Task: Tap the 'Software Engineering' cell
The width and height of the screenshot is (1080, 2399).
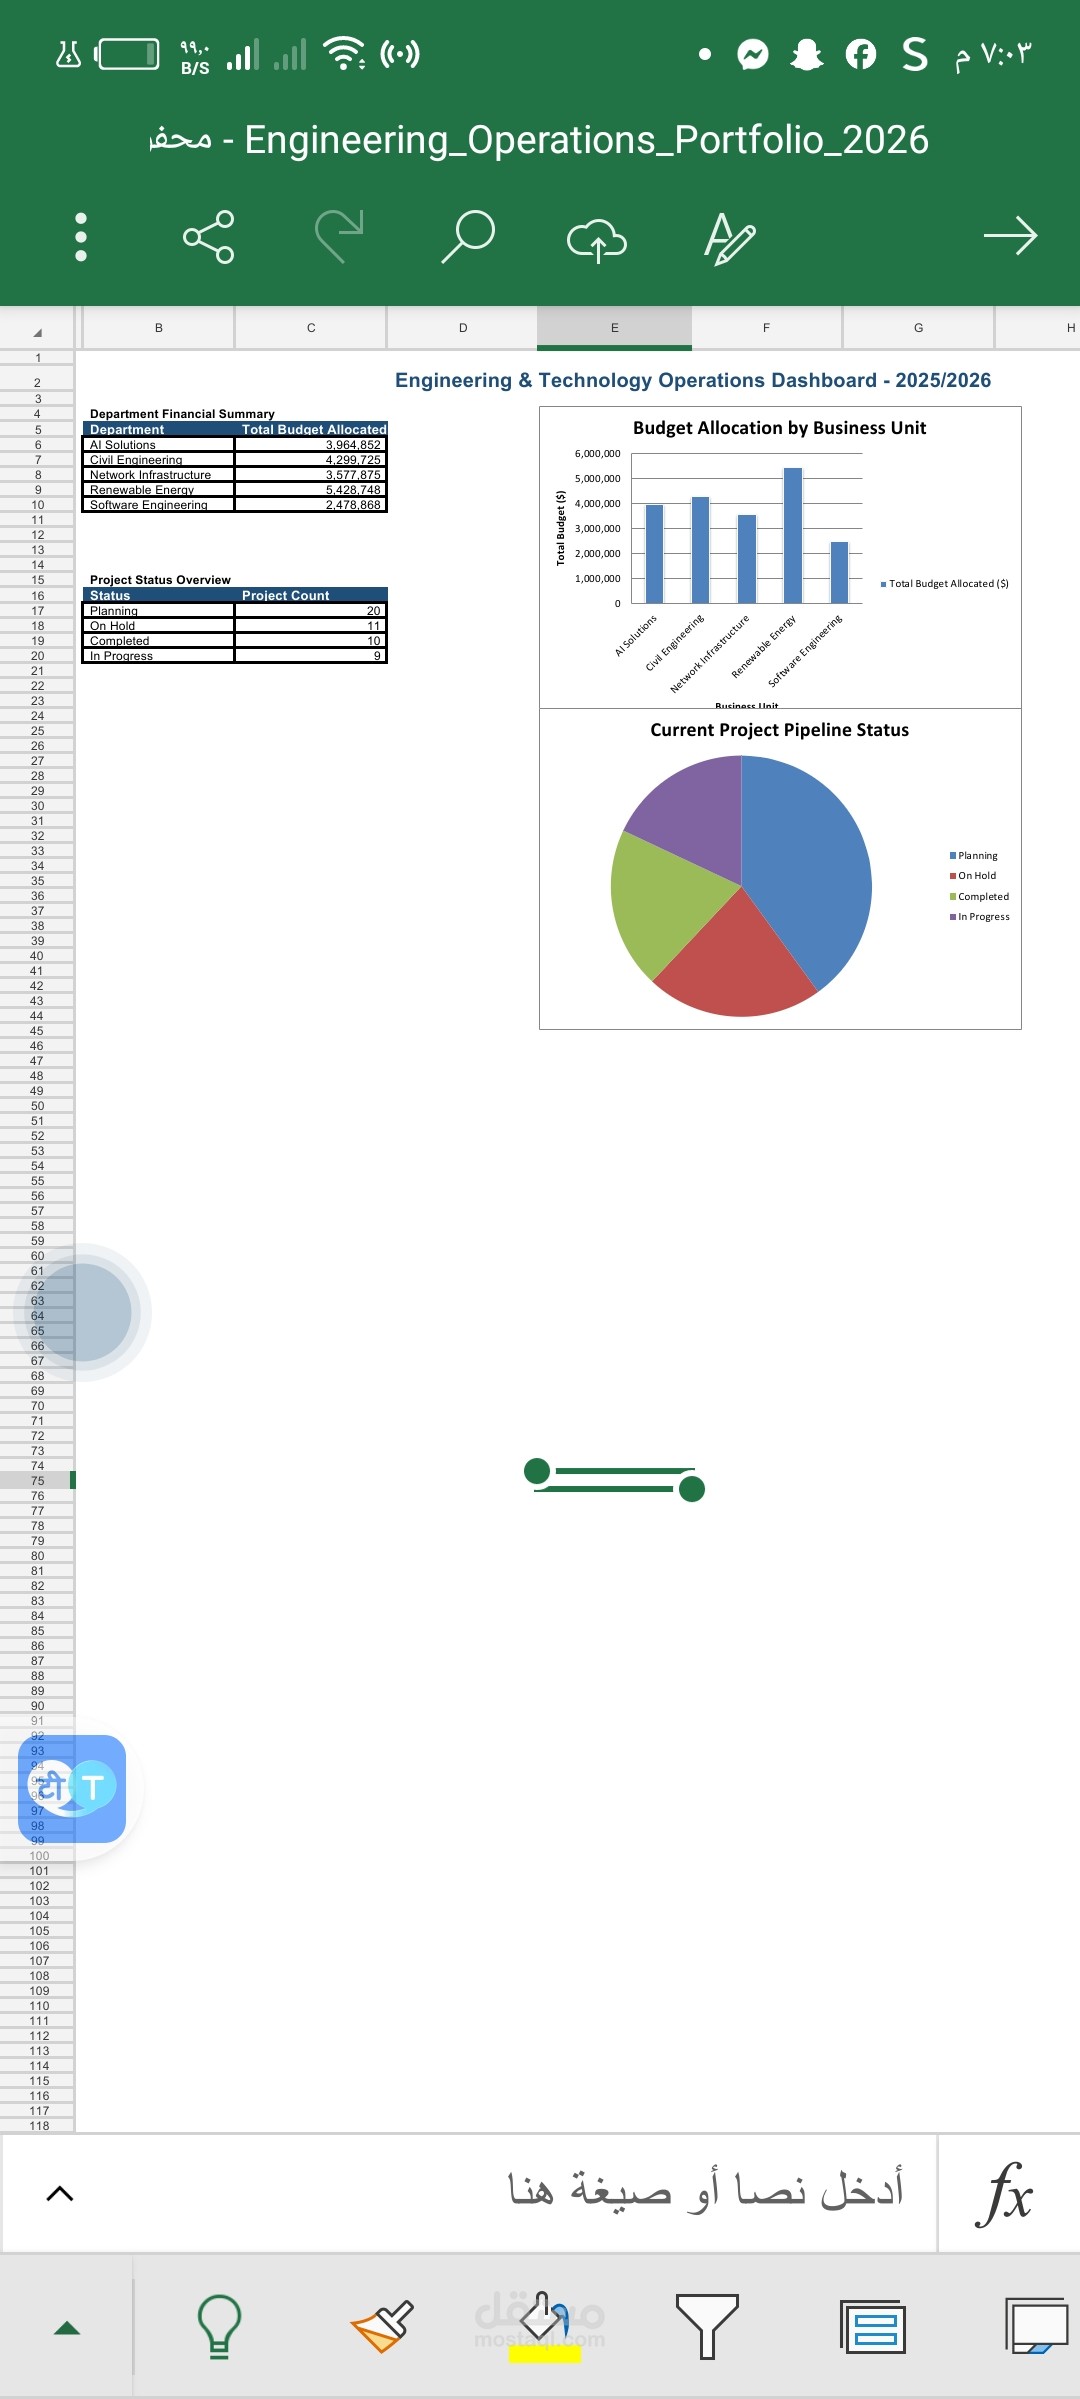Action: pos(158,505)
